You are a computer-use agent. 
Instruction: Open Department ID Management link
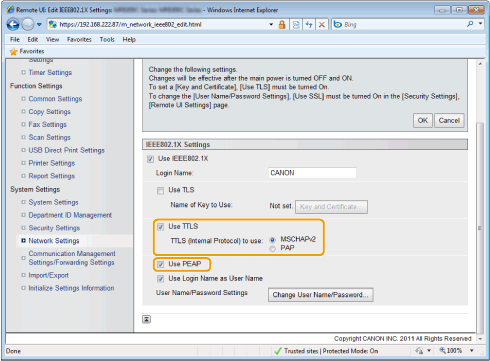pyautogui.click(x=70, y=215)
